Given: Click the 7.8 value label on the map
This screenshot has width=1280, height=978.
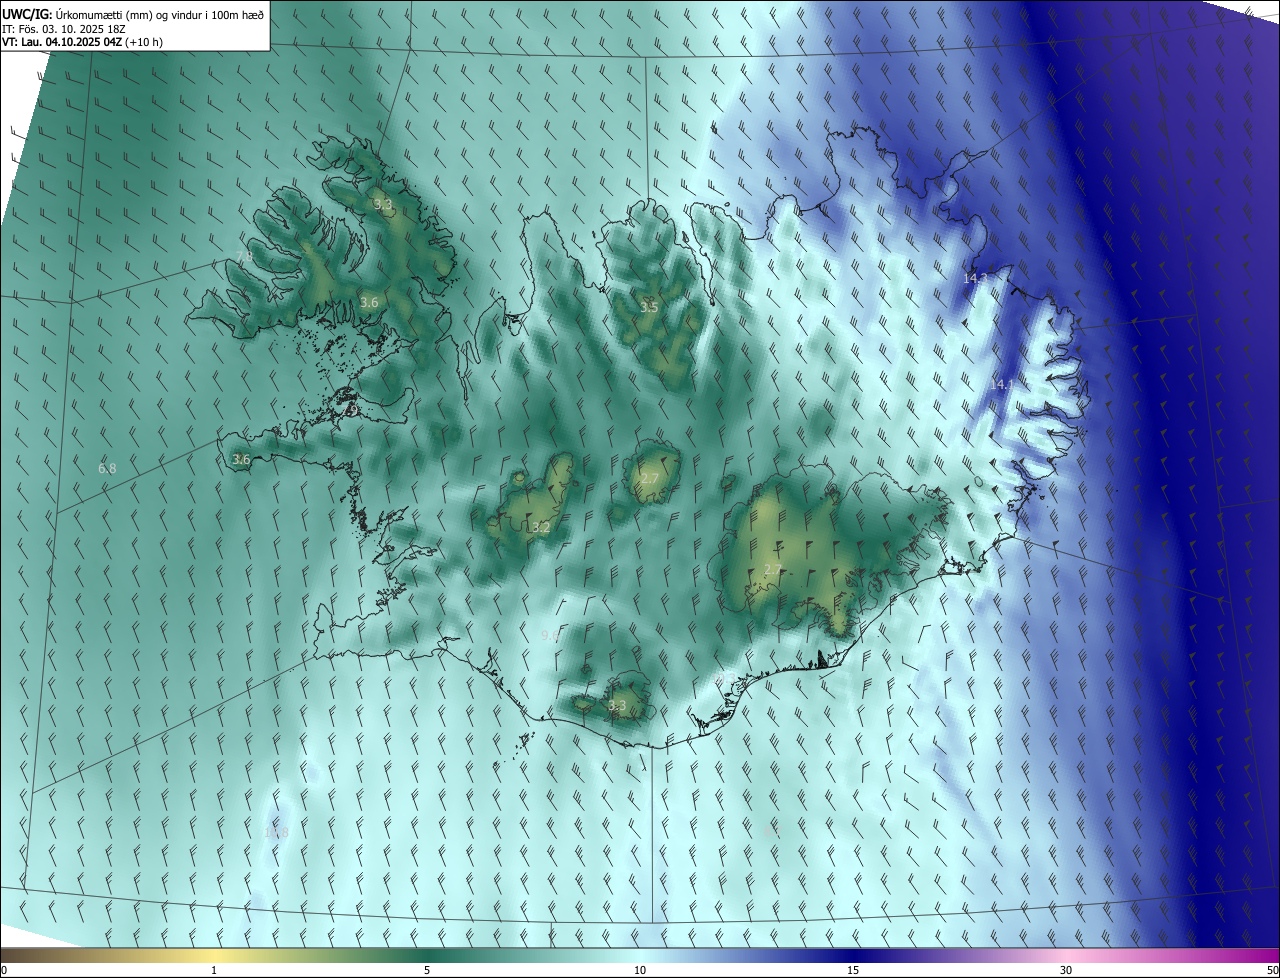Looking at the screenshot, I should (x=245, y=257).
